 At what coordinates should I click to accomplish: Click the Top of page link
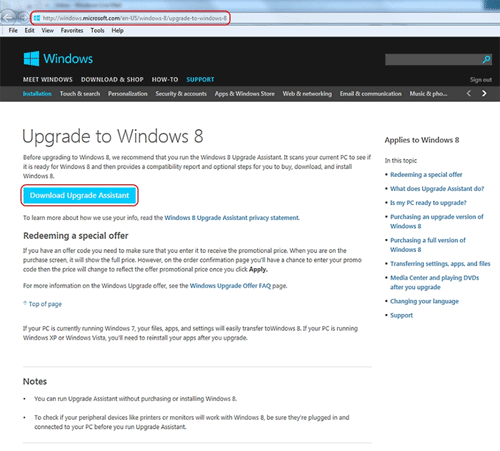42,304
